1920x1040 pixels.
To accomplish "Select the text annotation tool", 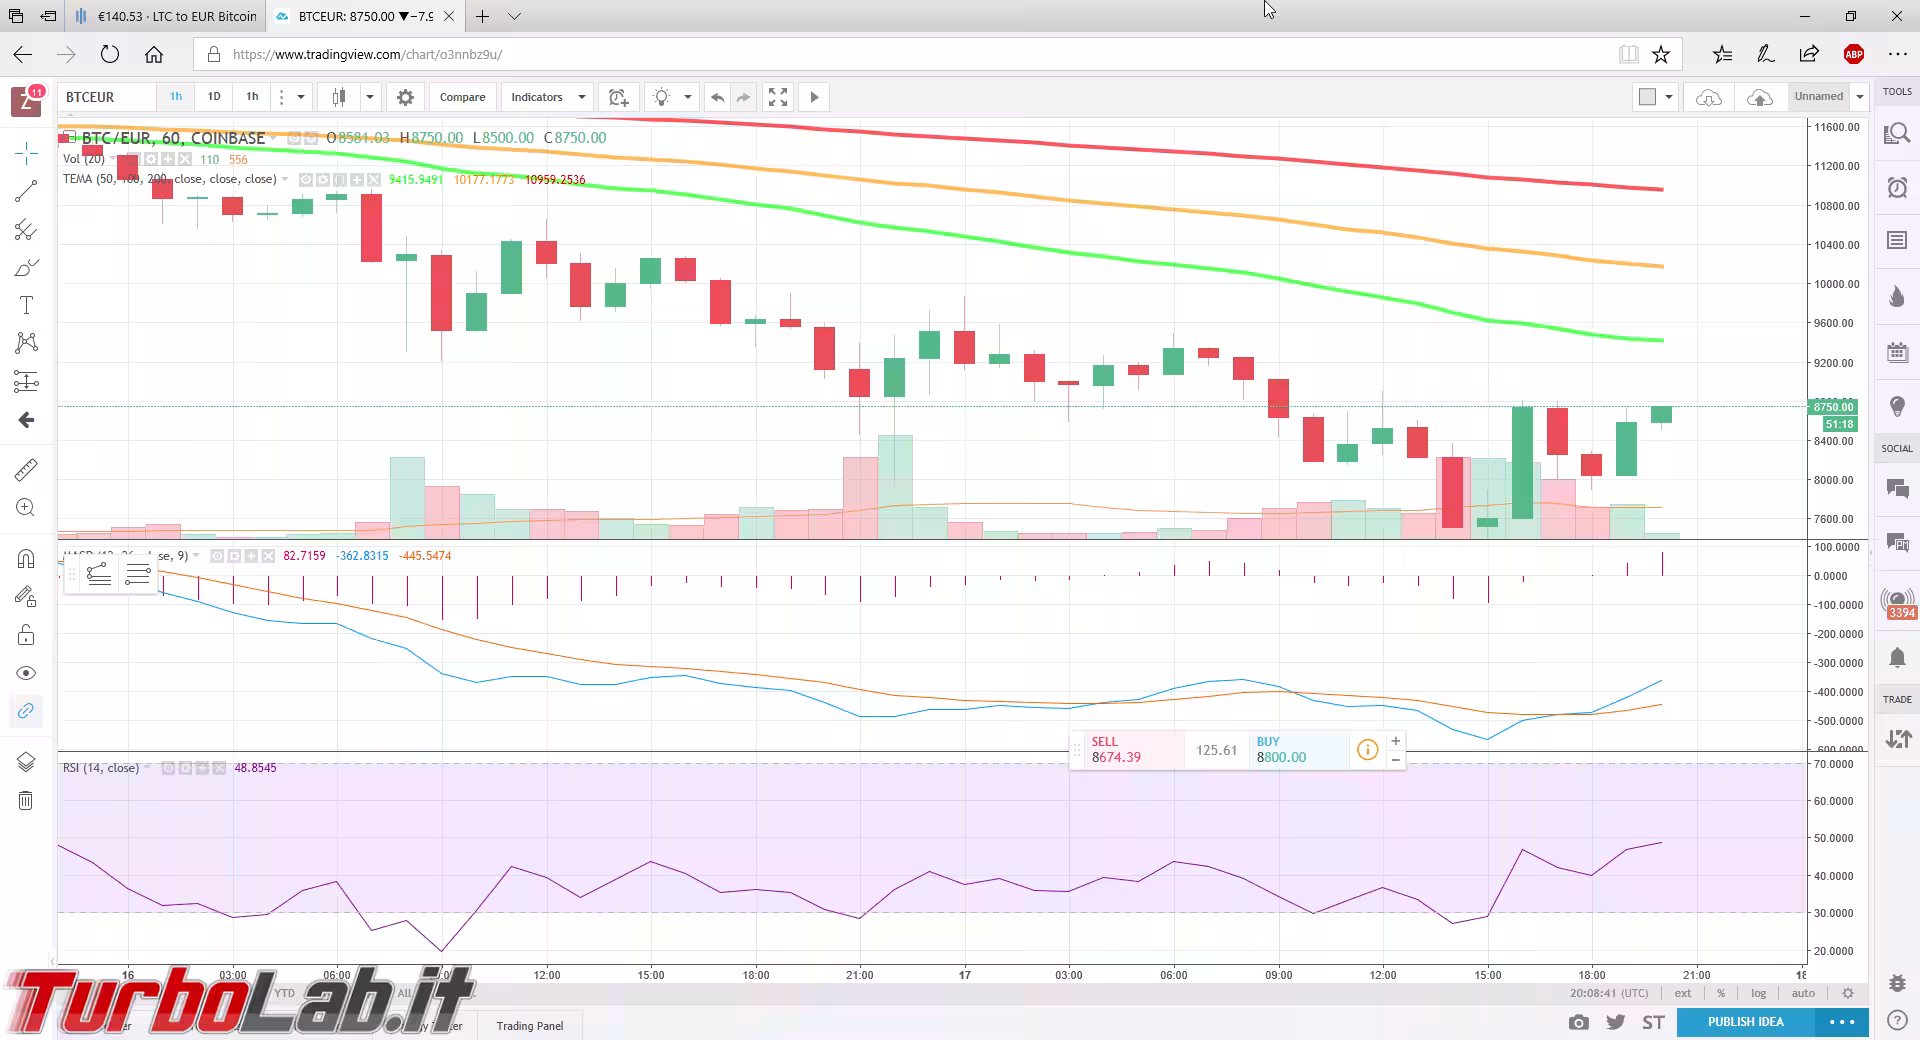I will pos(26,306).
